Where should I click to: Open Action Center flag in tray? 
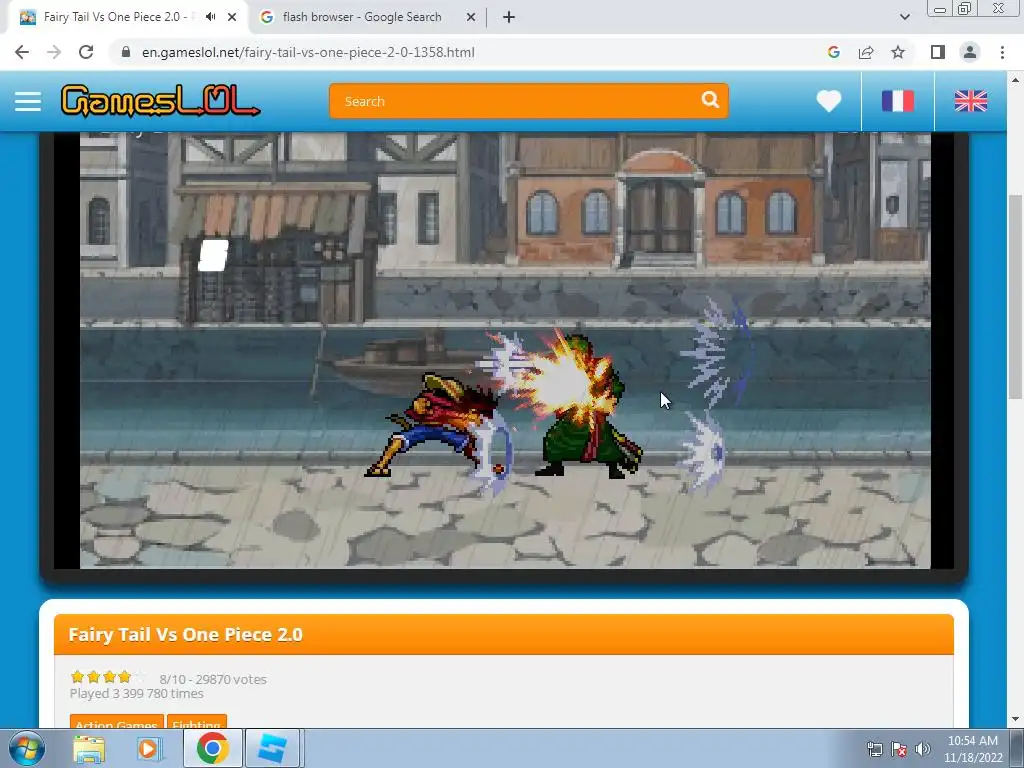pyautogui.click(x=899, y=749)
